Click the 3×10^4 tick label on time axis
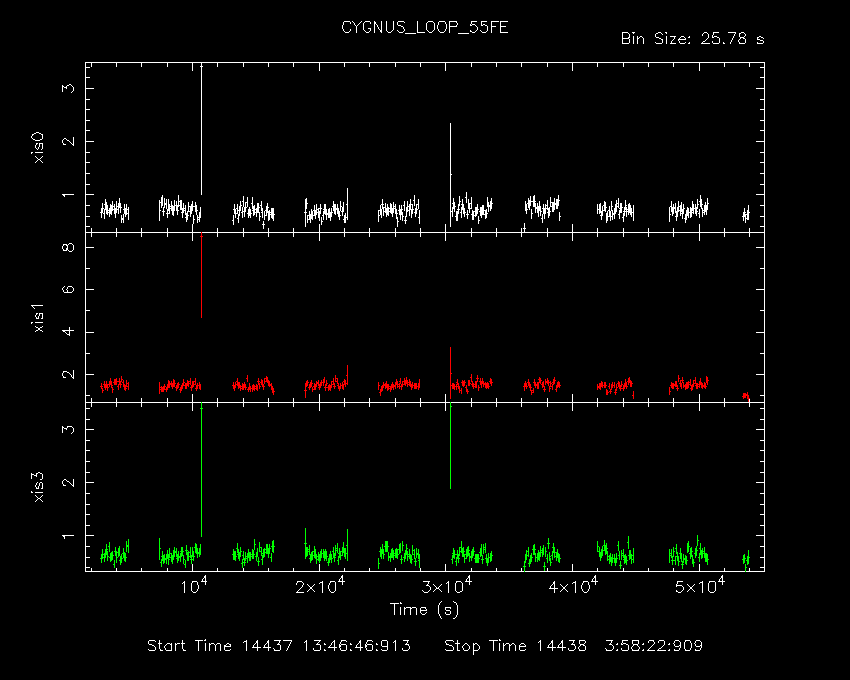The image size is (850, 680). tap(447, 586)
